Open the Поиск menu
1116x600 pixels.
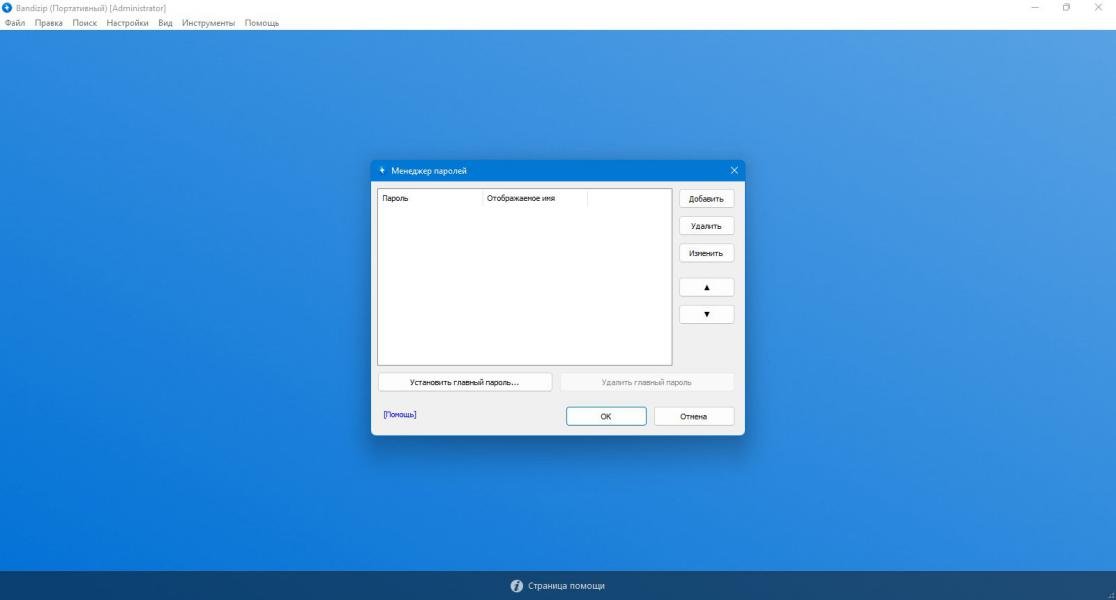point(85,23)
